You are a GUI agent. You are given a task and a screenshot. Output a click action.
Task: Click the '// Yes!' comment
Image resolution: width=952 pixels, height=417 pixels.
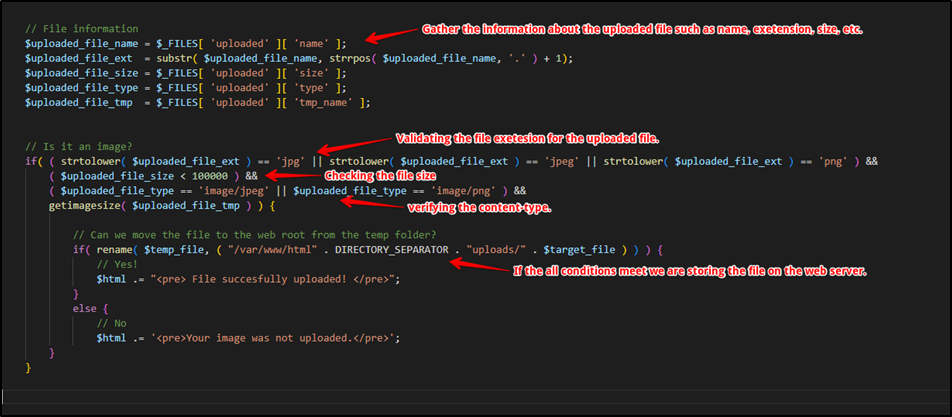pyautogui.click(x=117, y=264)
